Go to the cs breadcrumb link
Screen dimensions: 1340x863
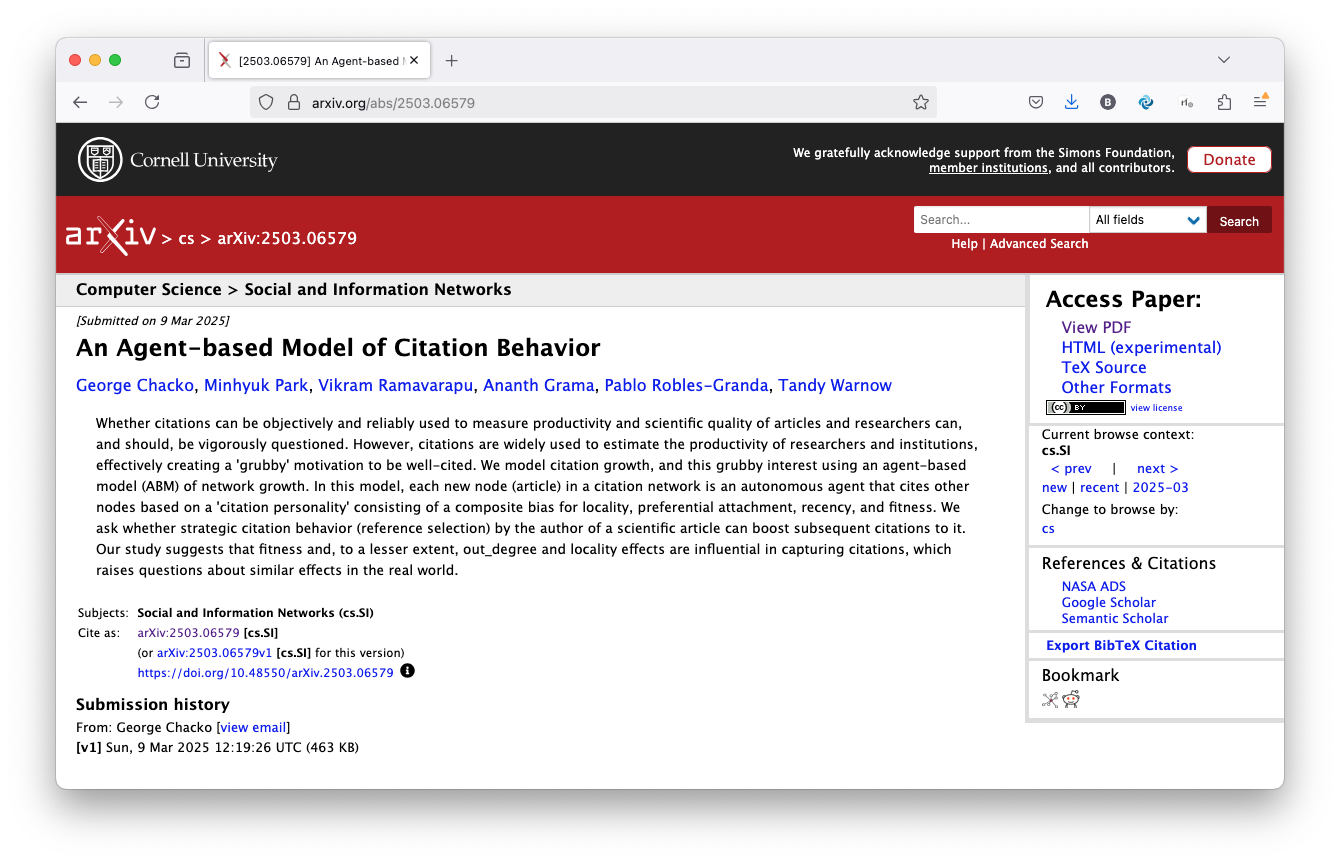point(186,239)
